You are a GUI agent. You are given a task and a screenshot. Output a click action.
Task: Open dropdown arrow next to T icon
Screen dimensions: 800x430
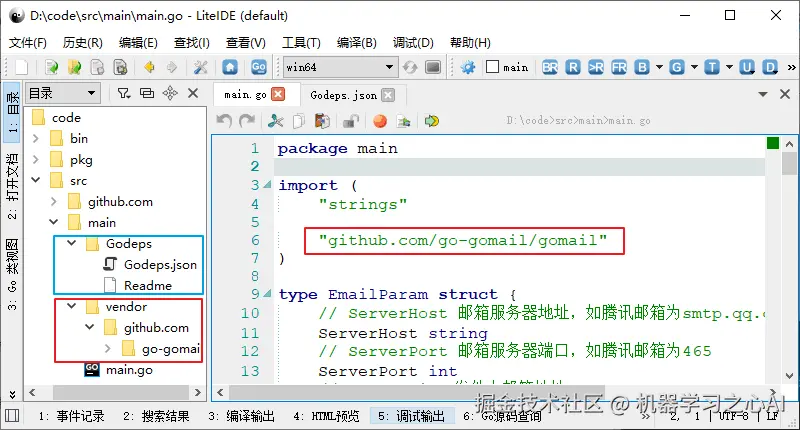(x=729, y=67)
